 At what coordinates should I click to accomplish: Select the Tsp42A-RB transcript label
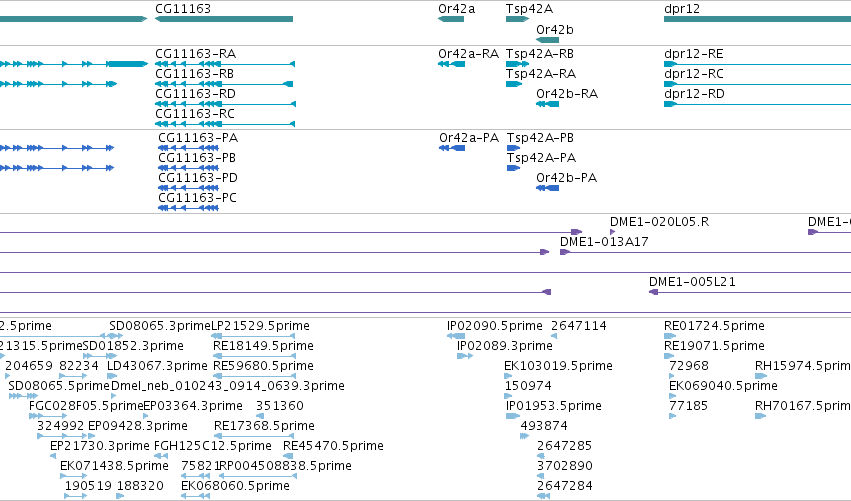click(x=539, y=54)
